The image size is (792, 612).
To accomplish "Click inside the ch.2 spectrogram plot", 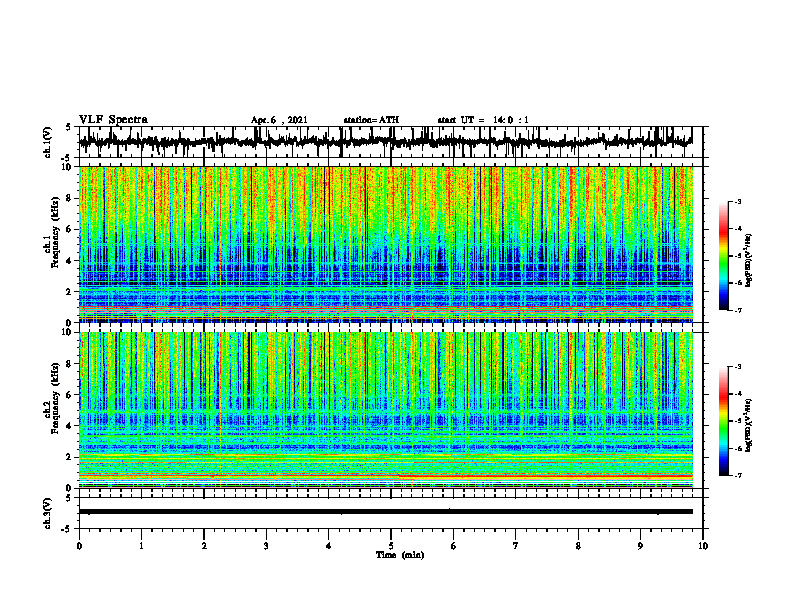I will [x=385, y=410].
